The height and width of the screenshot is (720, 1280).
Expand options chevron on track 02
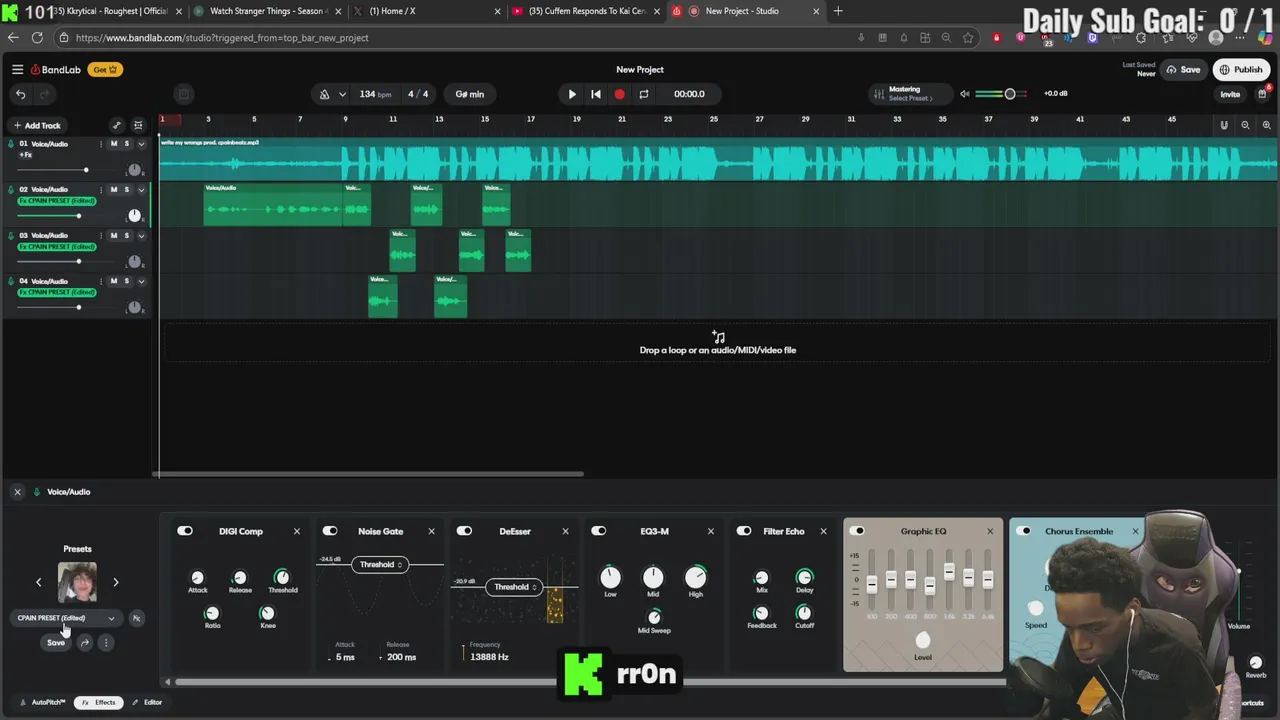click(x=141, y=190)
